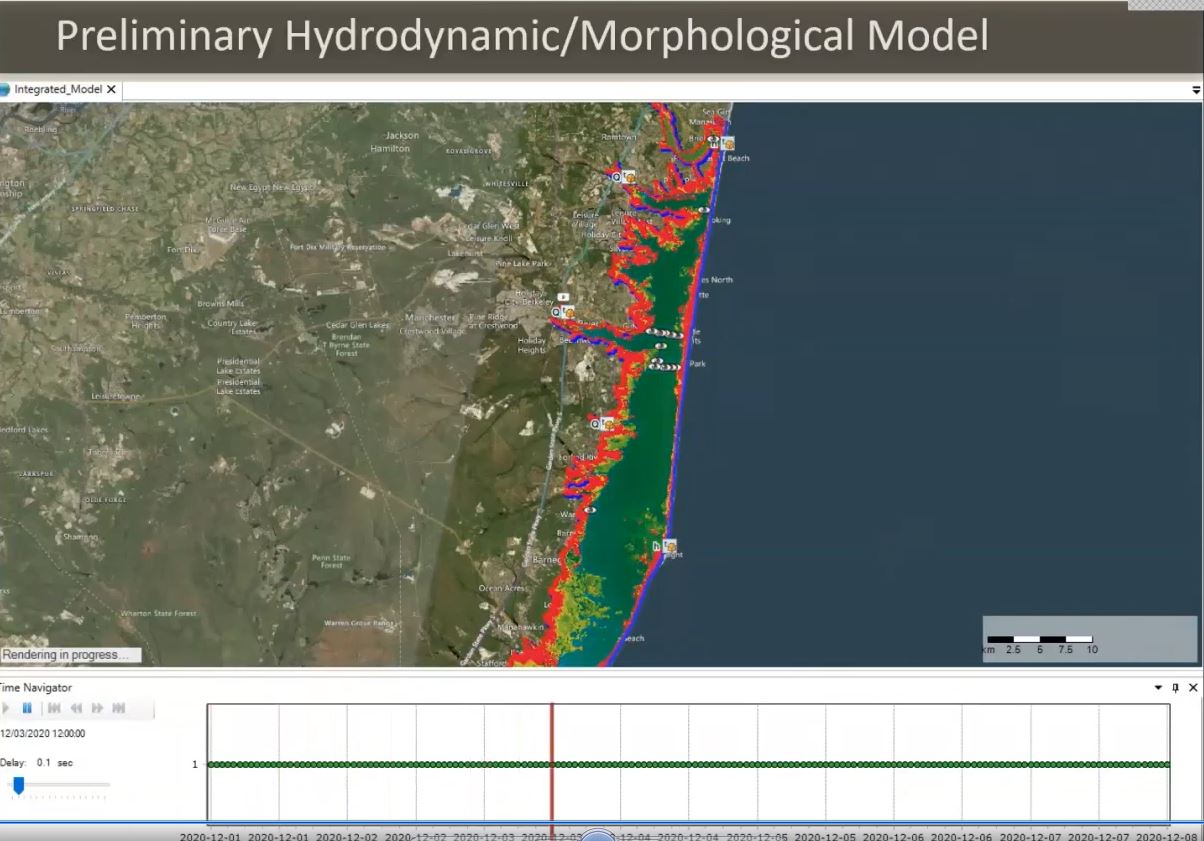This screenshot has height=841, width=1204.
Task: Pause the Time Navigator animation
Action: click(x=27, y=708)
